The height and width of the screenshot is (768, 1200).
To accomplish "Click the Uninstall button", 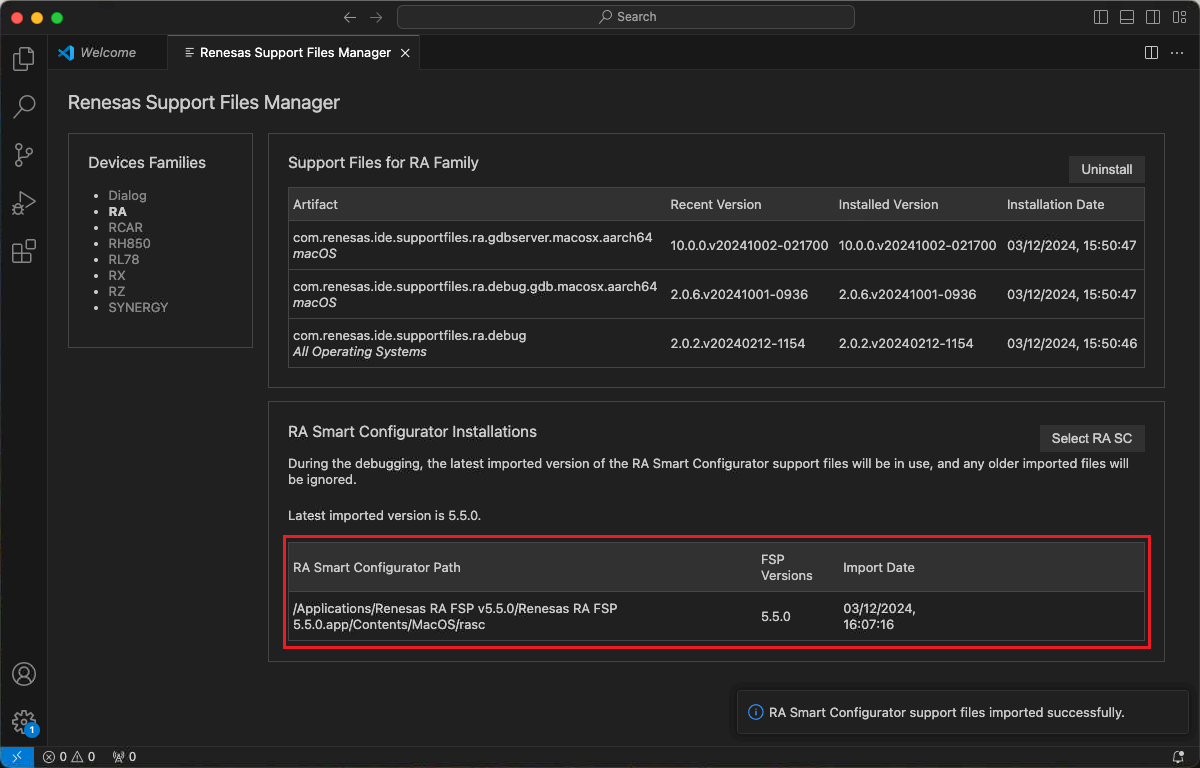I will [1106, 169].
